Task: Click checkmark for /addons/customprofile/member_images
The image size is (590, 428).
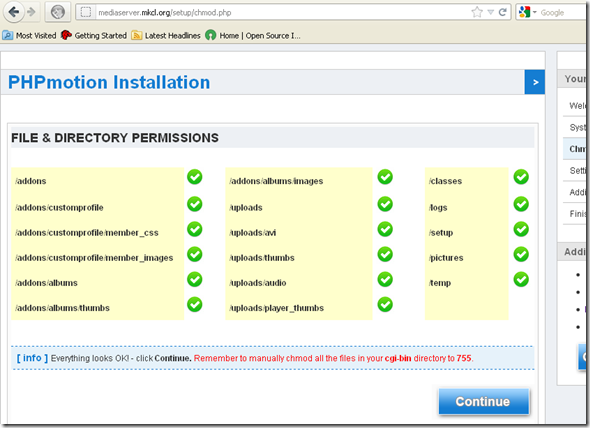Action: tap(195, 254)
